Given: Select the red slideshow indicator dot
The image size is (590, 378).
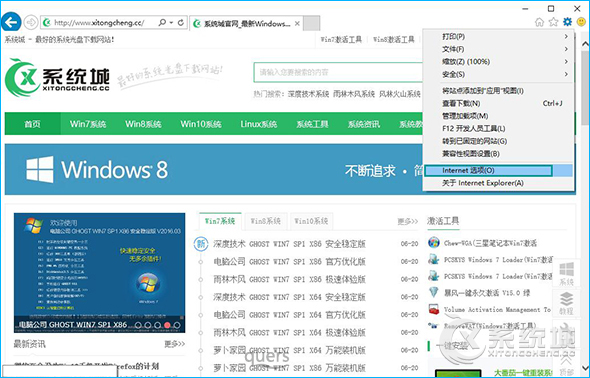Looking at the screenshot, I should point(167,325).
